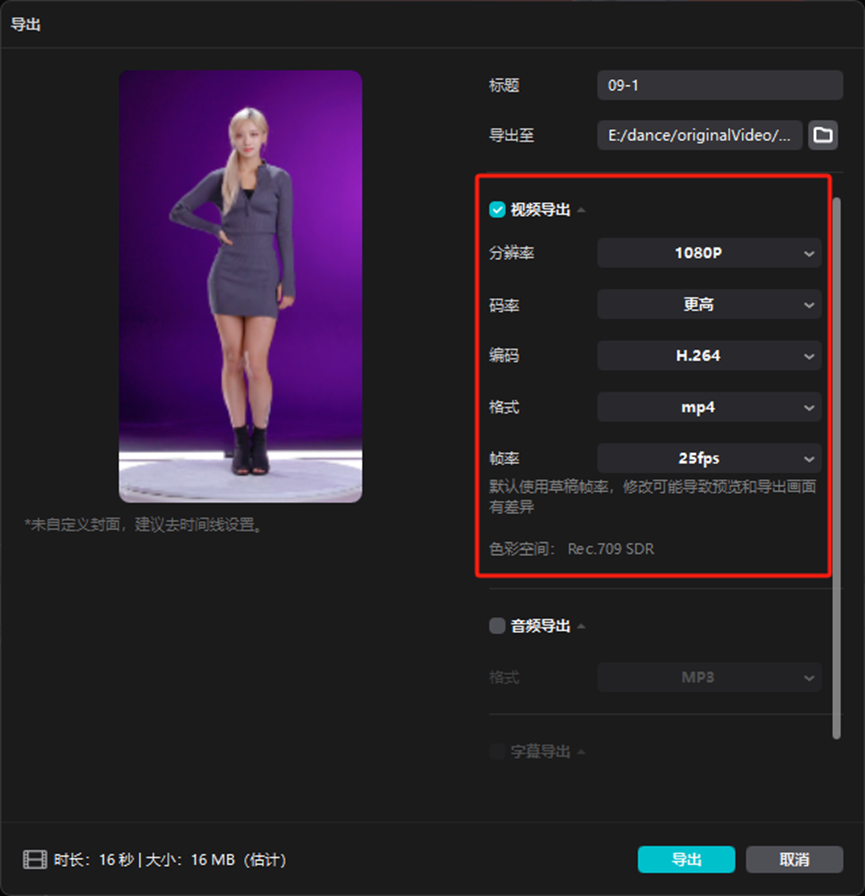This screenshot has width=865, height=896.
Task: Open the 格式 mp4 dropdown
Action: click(x=709, y=407)
